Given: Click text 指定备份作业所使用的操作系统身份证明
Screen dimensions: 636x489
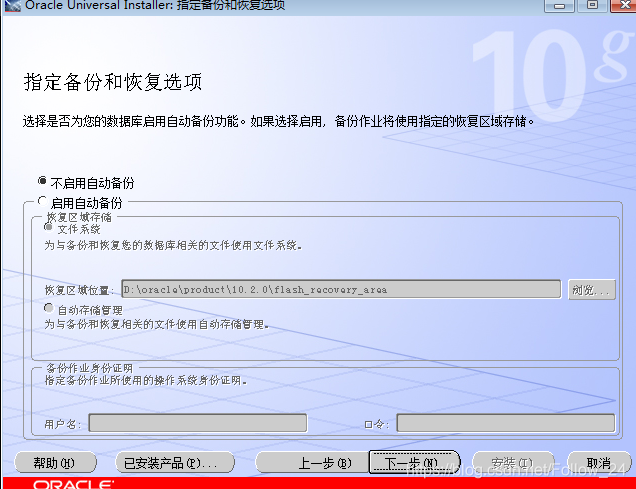Looking at the screenshot, I should [x=146, y=380].
